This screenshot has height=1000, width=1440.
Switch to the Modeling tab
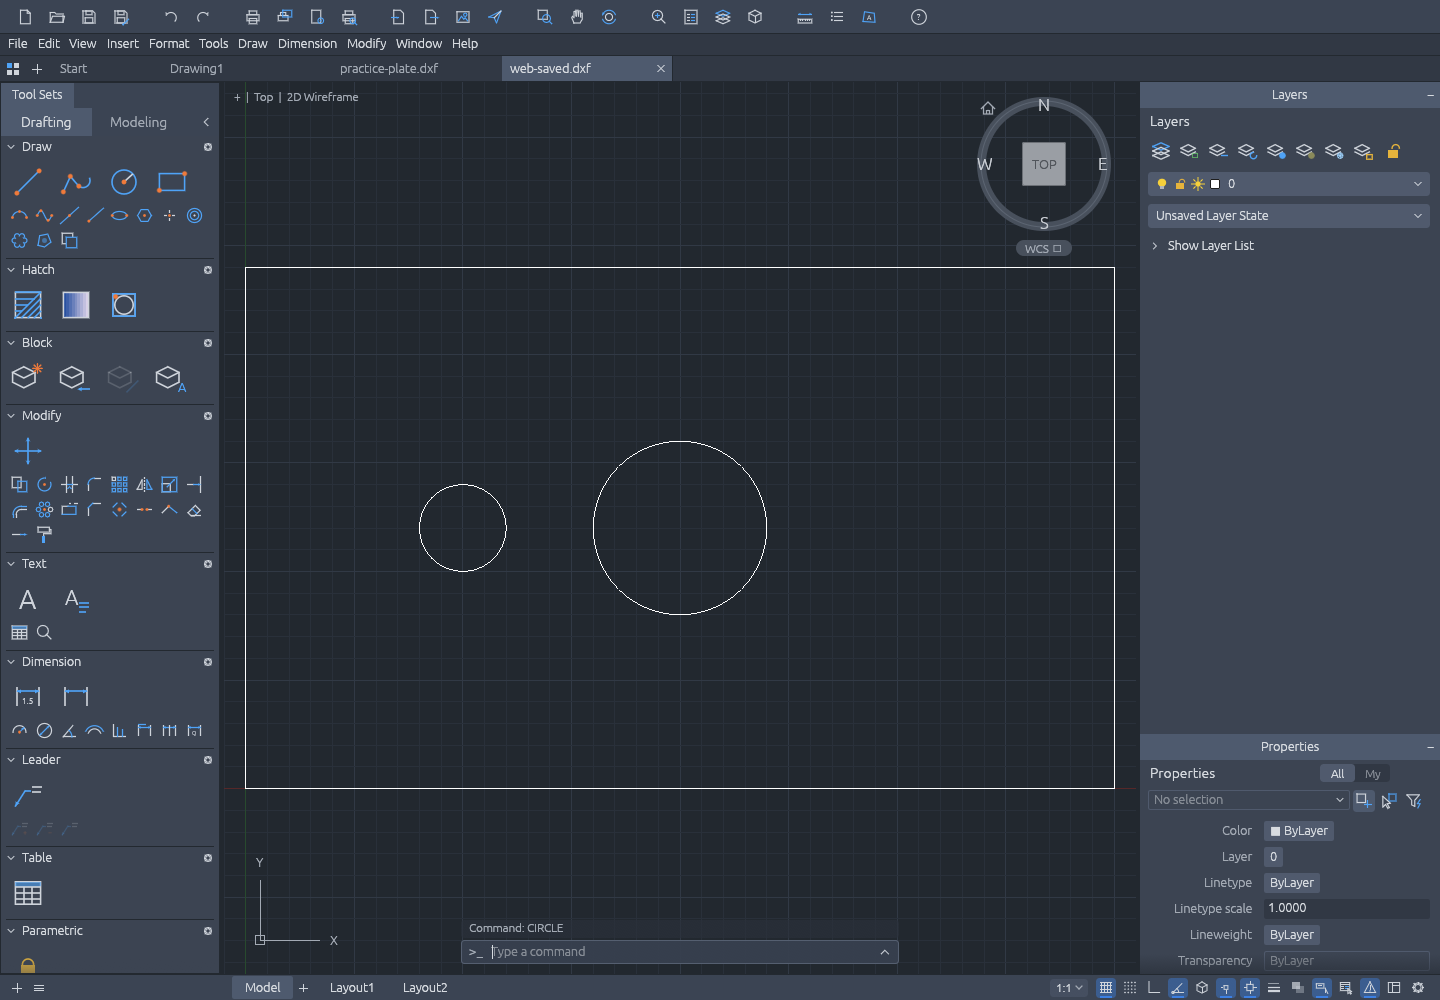[x=138, y=122]
